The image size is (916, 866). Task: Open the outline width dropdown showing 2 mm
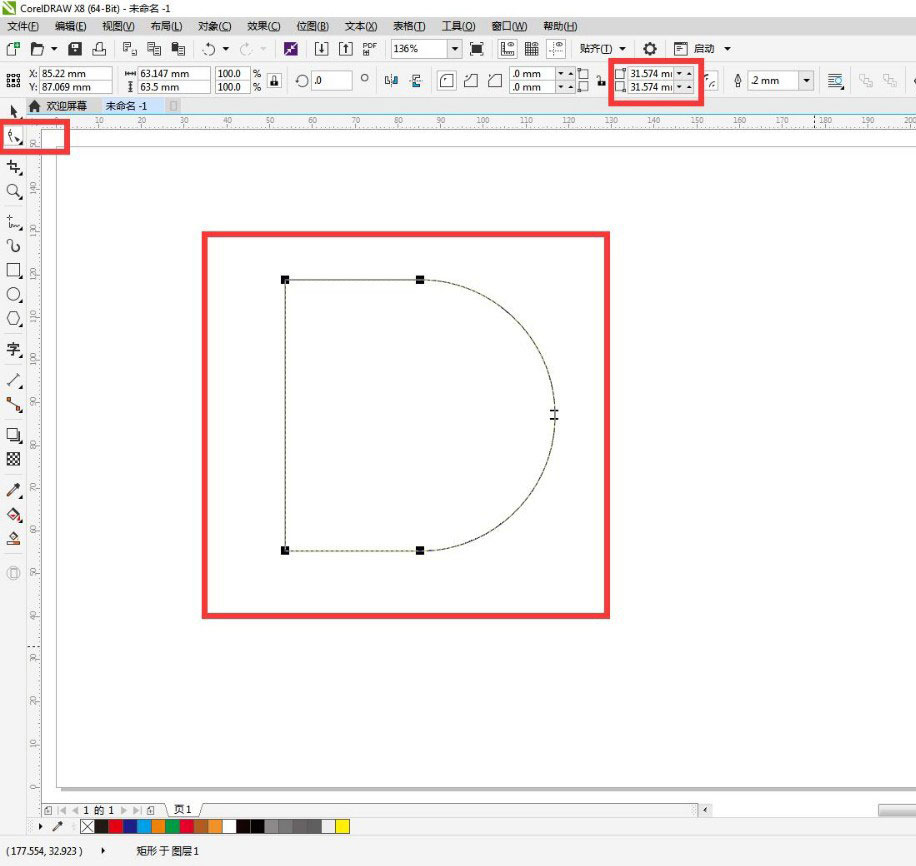806,80
